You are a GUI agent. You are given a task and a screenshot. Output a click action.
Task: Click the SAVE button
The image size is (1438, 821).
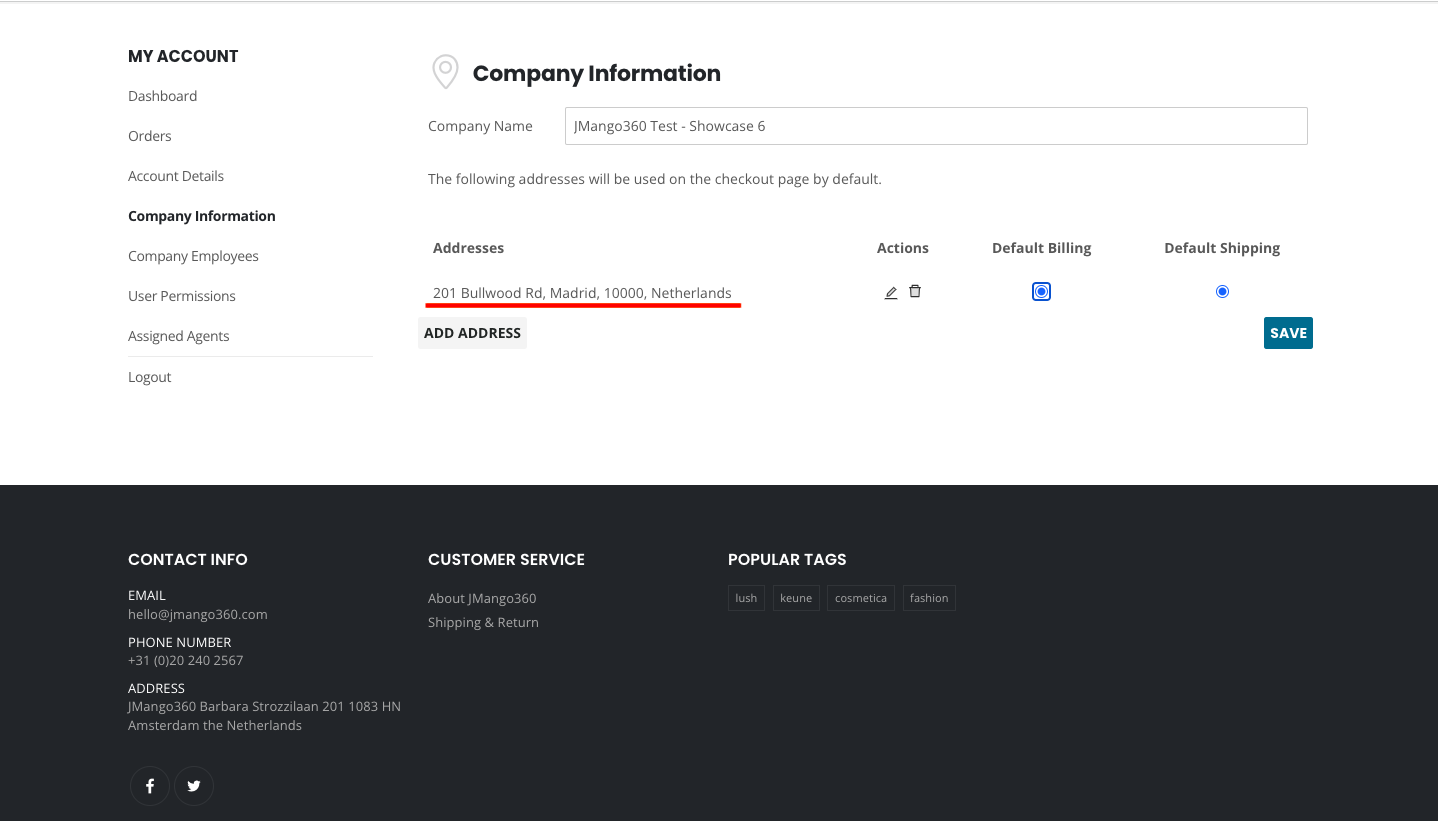[1288, 333]
